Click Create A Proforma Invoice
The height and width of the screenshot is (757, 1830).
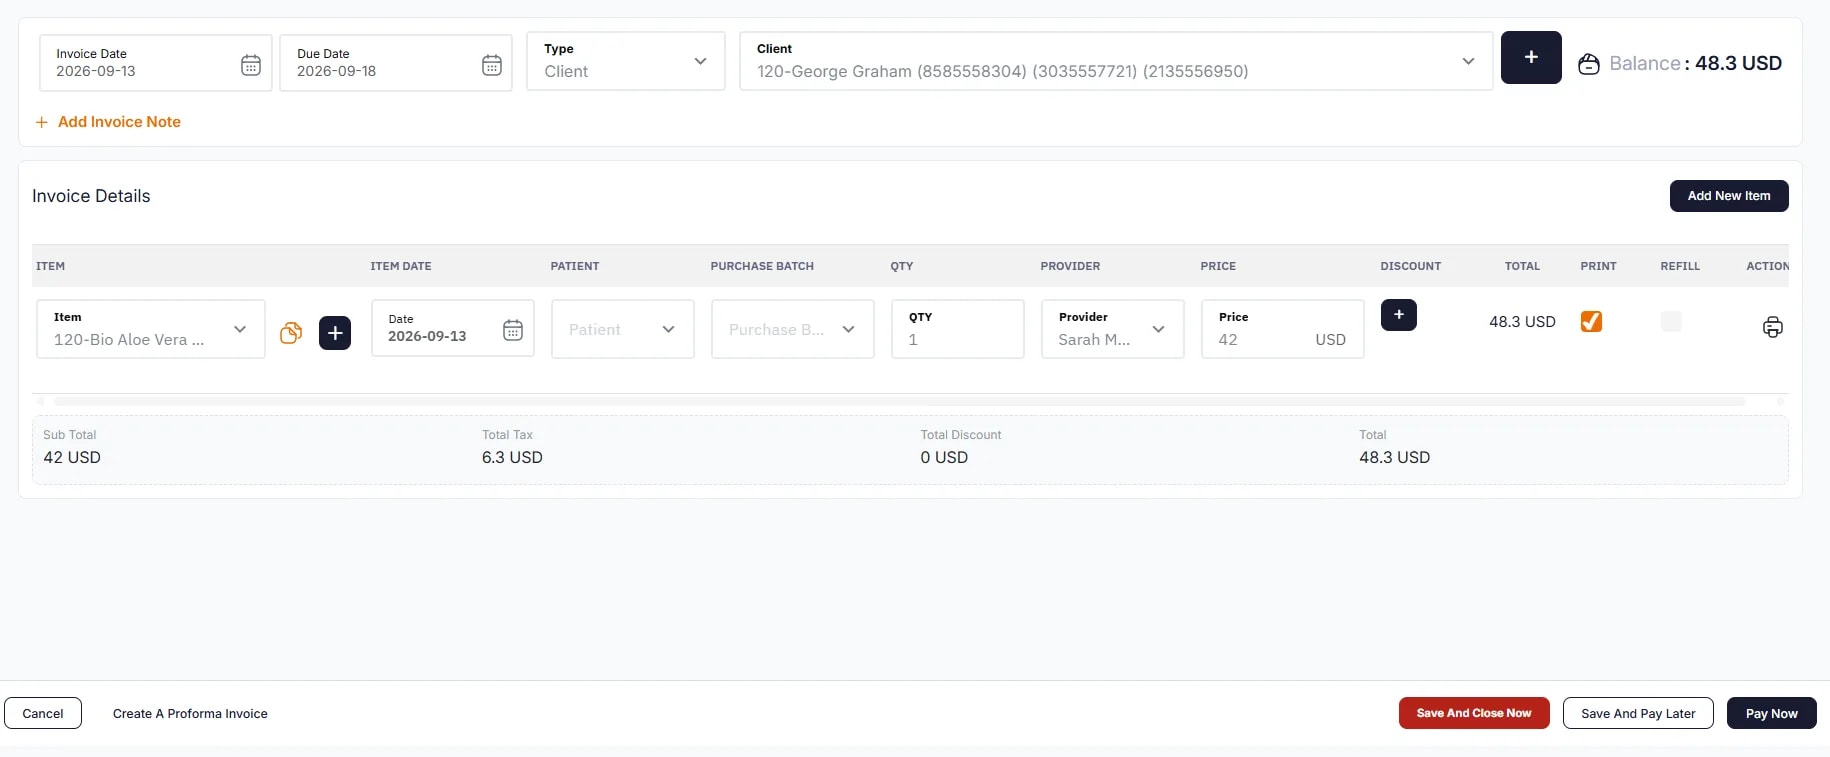(x=190, y=714)
